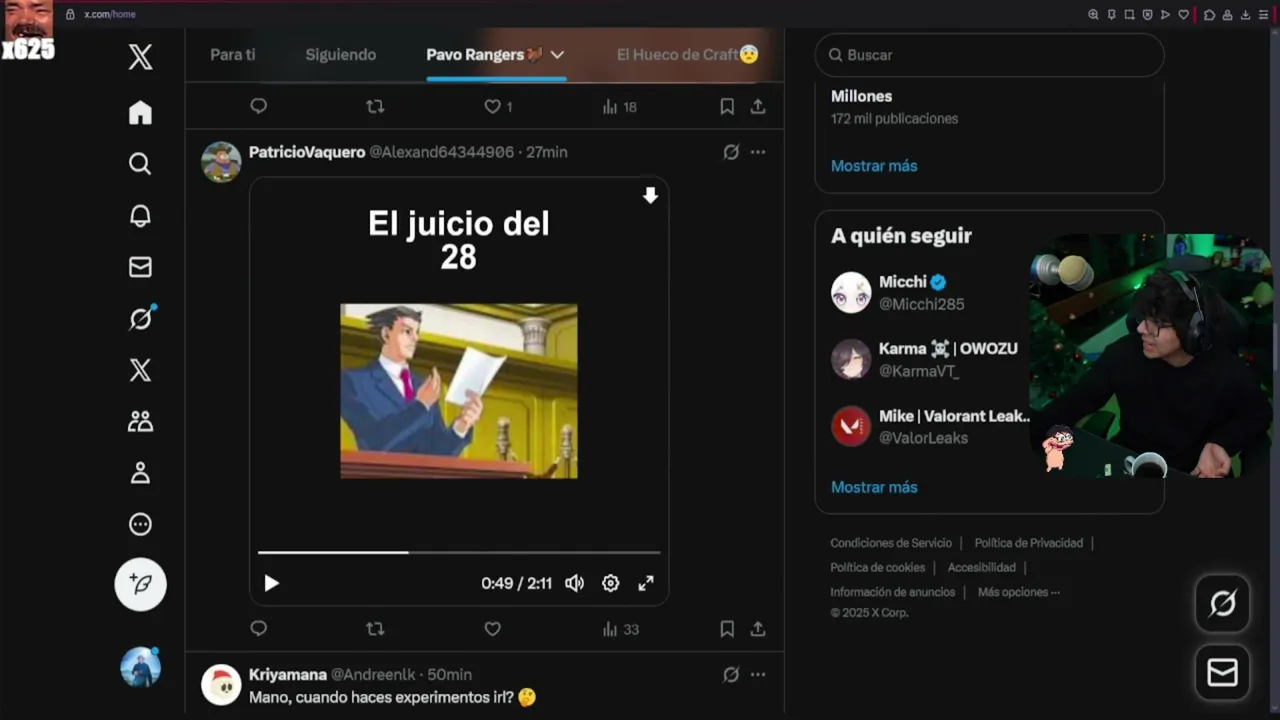Share PatricioVaquero's video post

coord(758,629)
